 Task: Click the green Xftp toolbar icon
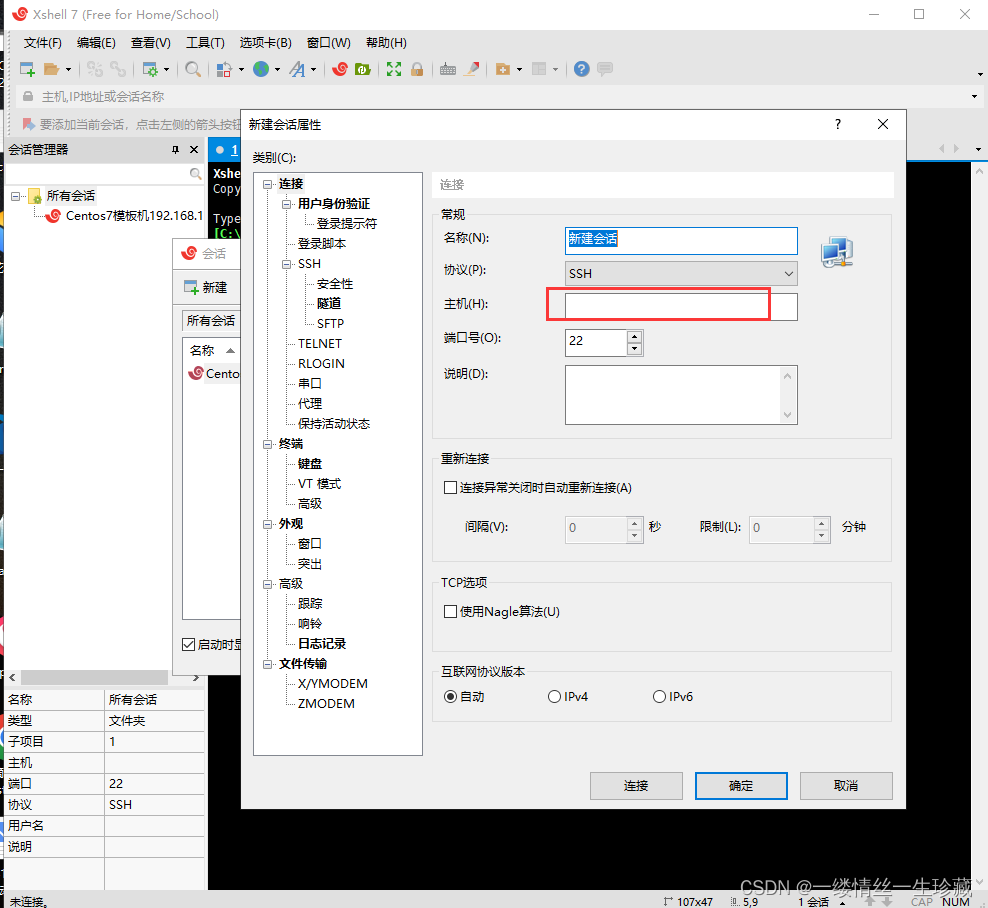[363, 69]
